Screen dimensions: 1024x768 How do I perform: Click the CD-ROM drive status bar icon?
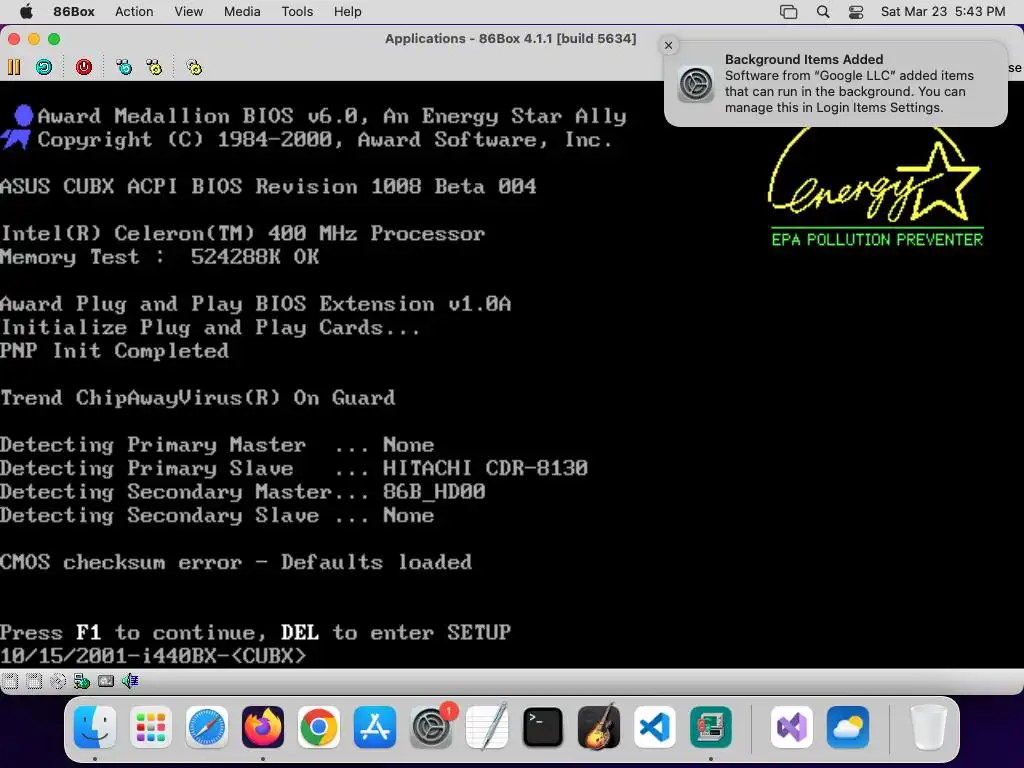pos(58,681)
